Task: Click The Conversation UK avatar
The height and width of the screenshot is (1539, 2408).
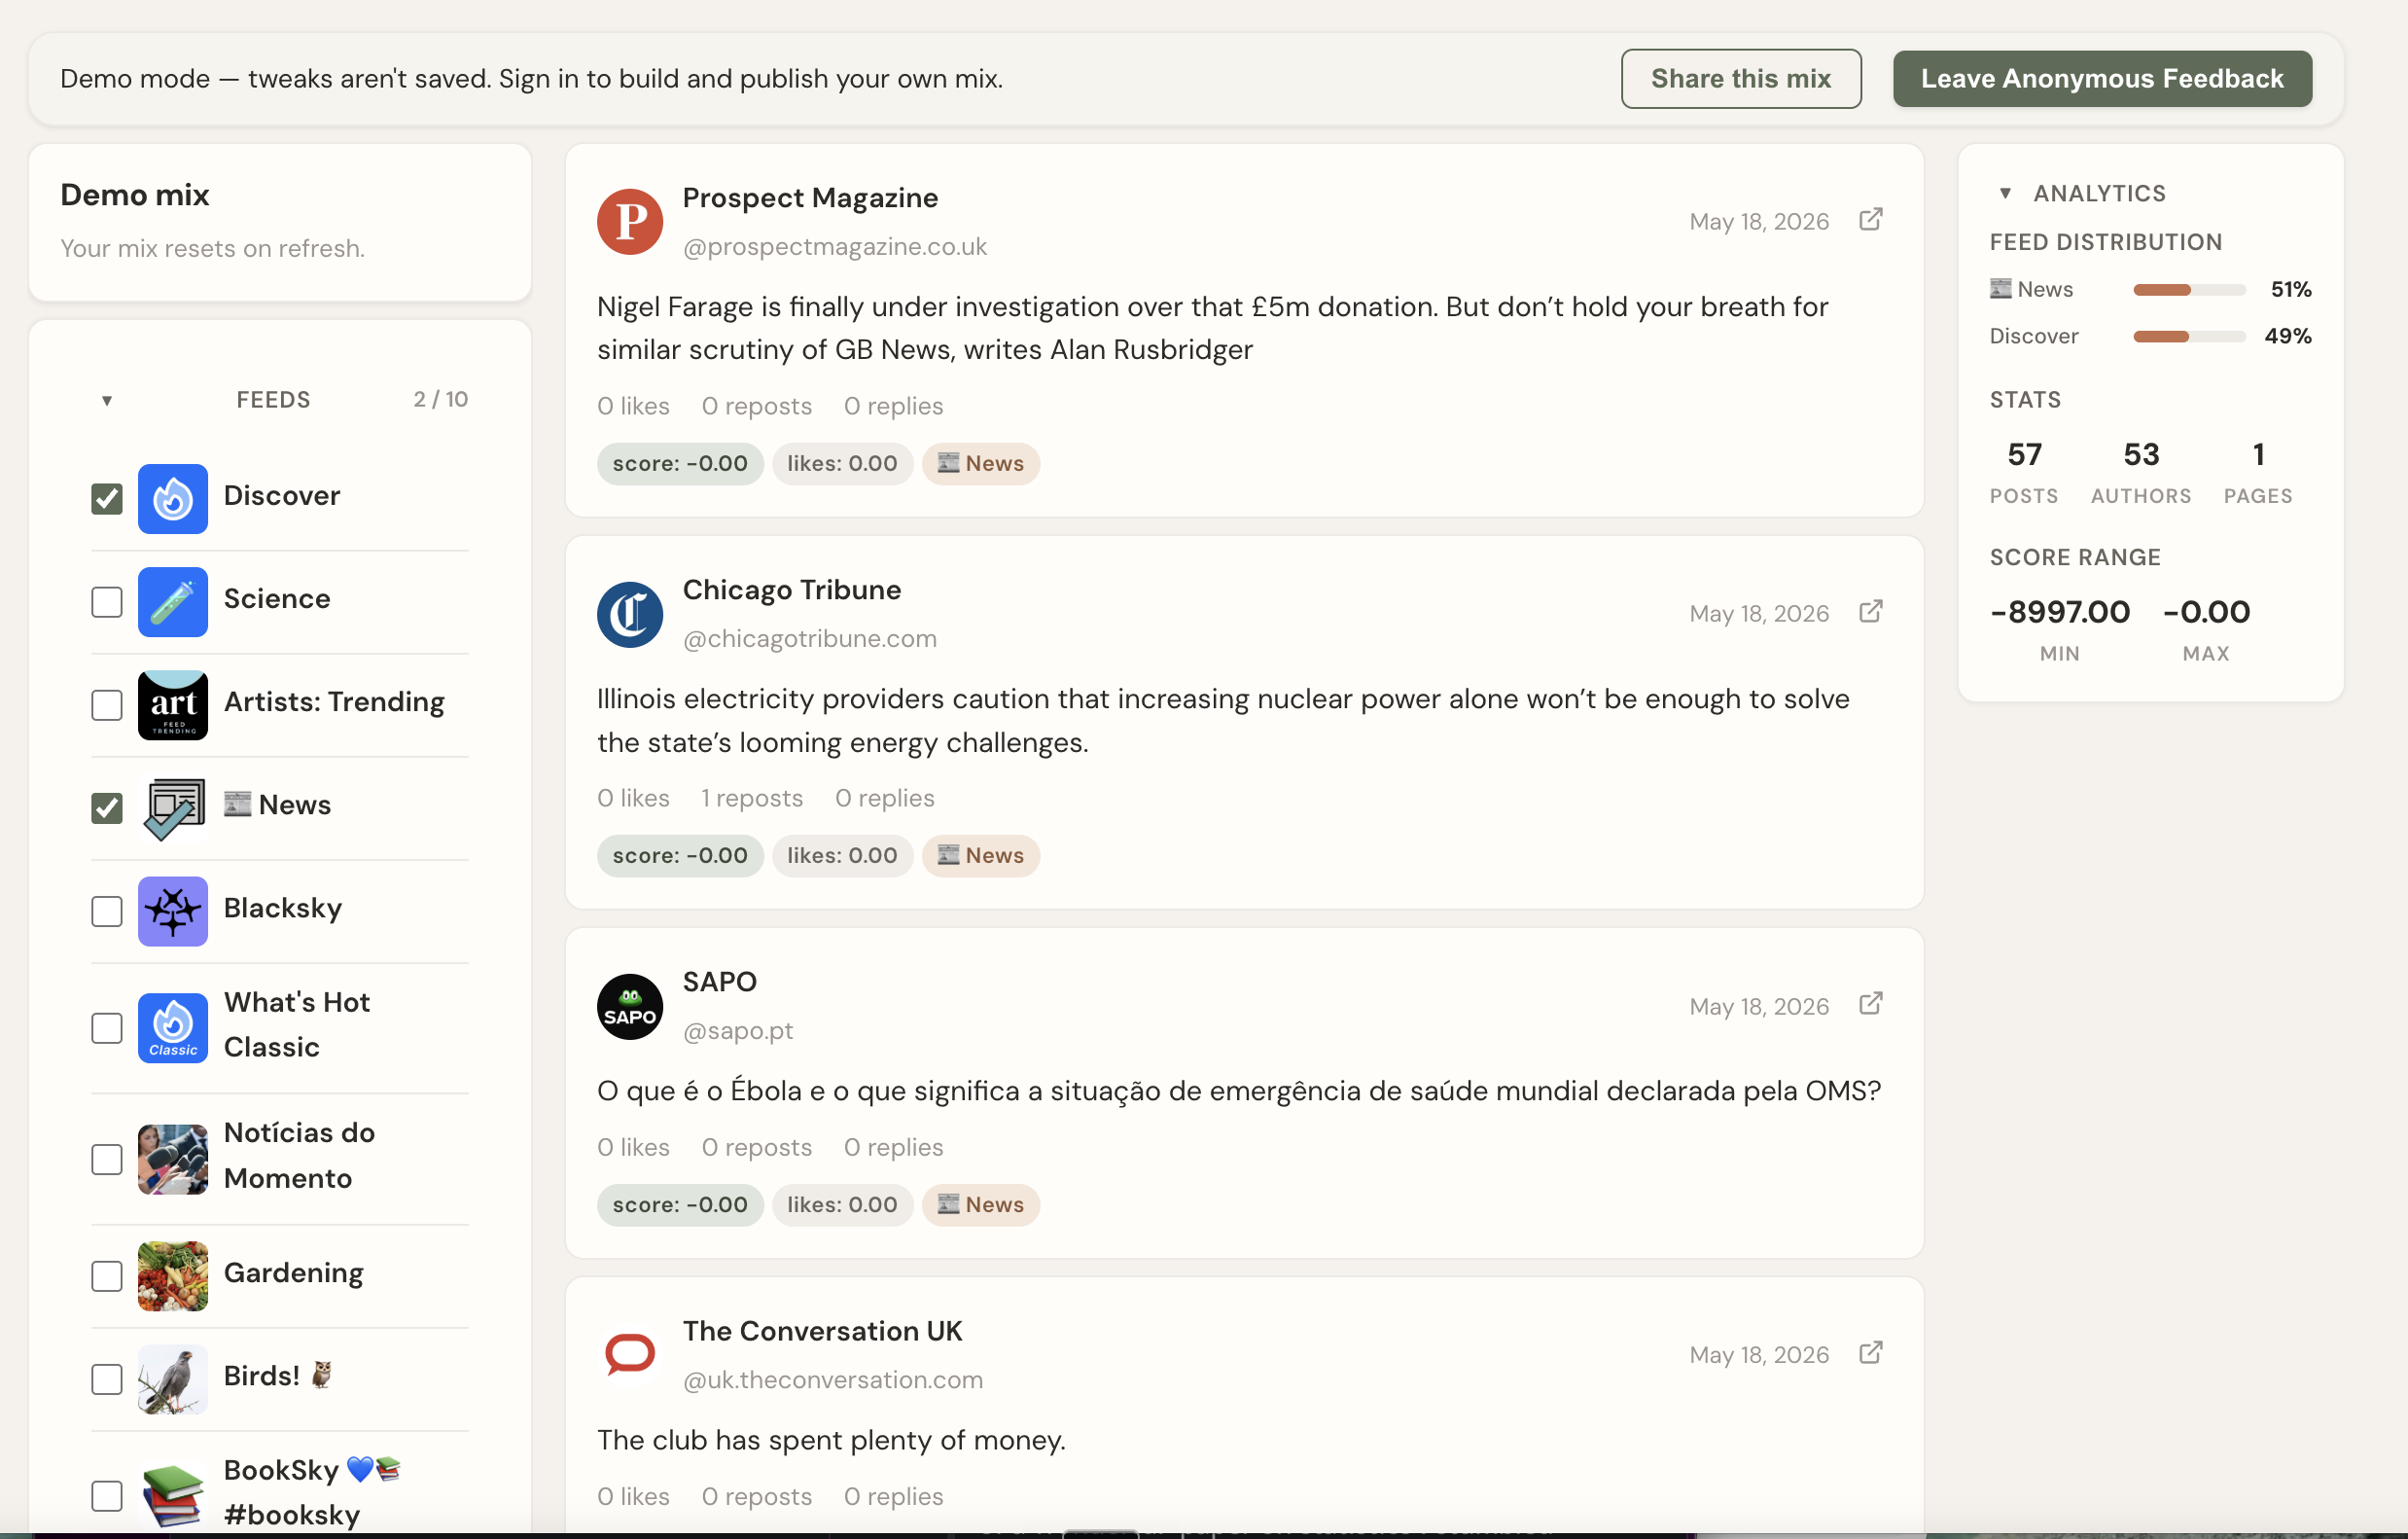Action: (x=630, y=1355)
